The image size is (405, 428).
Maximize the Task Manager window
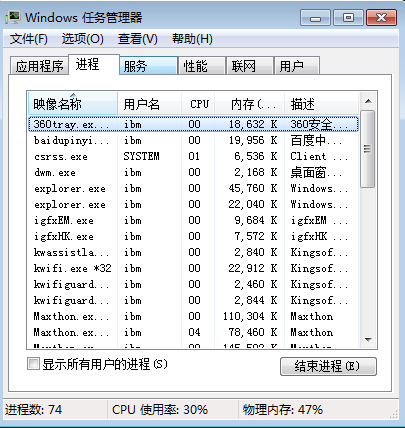[348, 18]
